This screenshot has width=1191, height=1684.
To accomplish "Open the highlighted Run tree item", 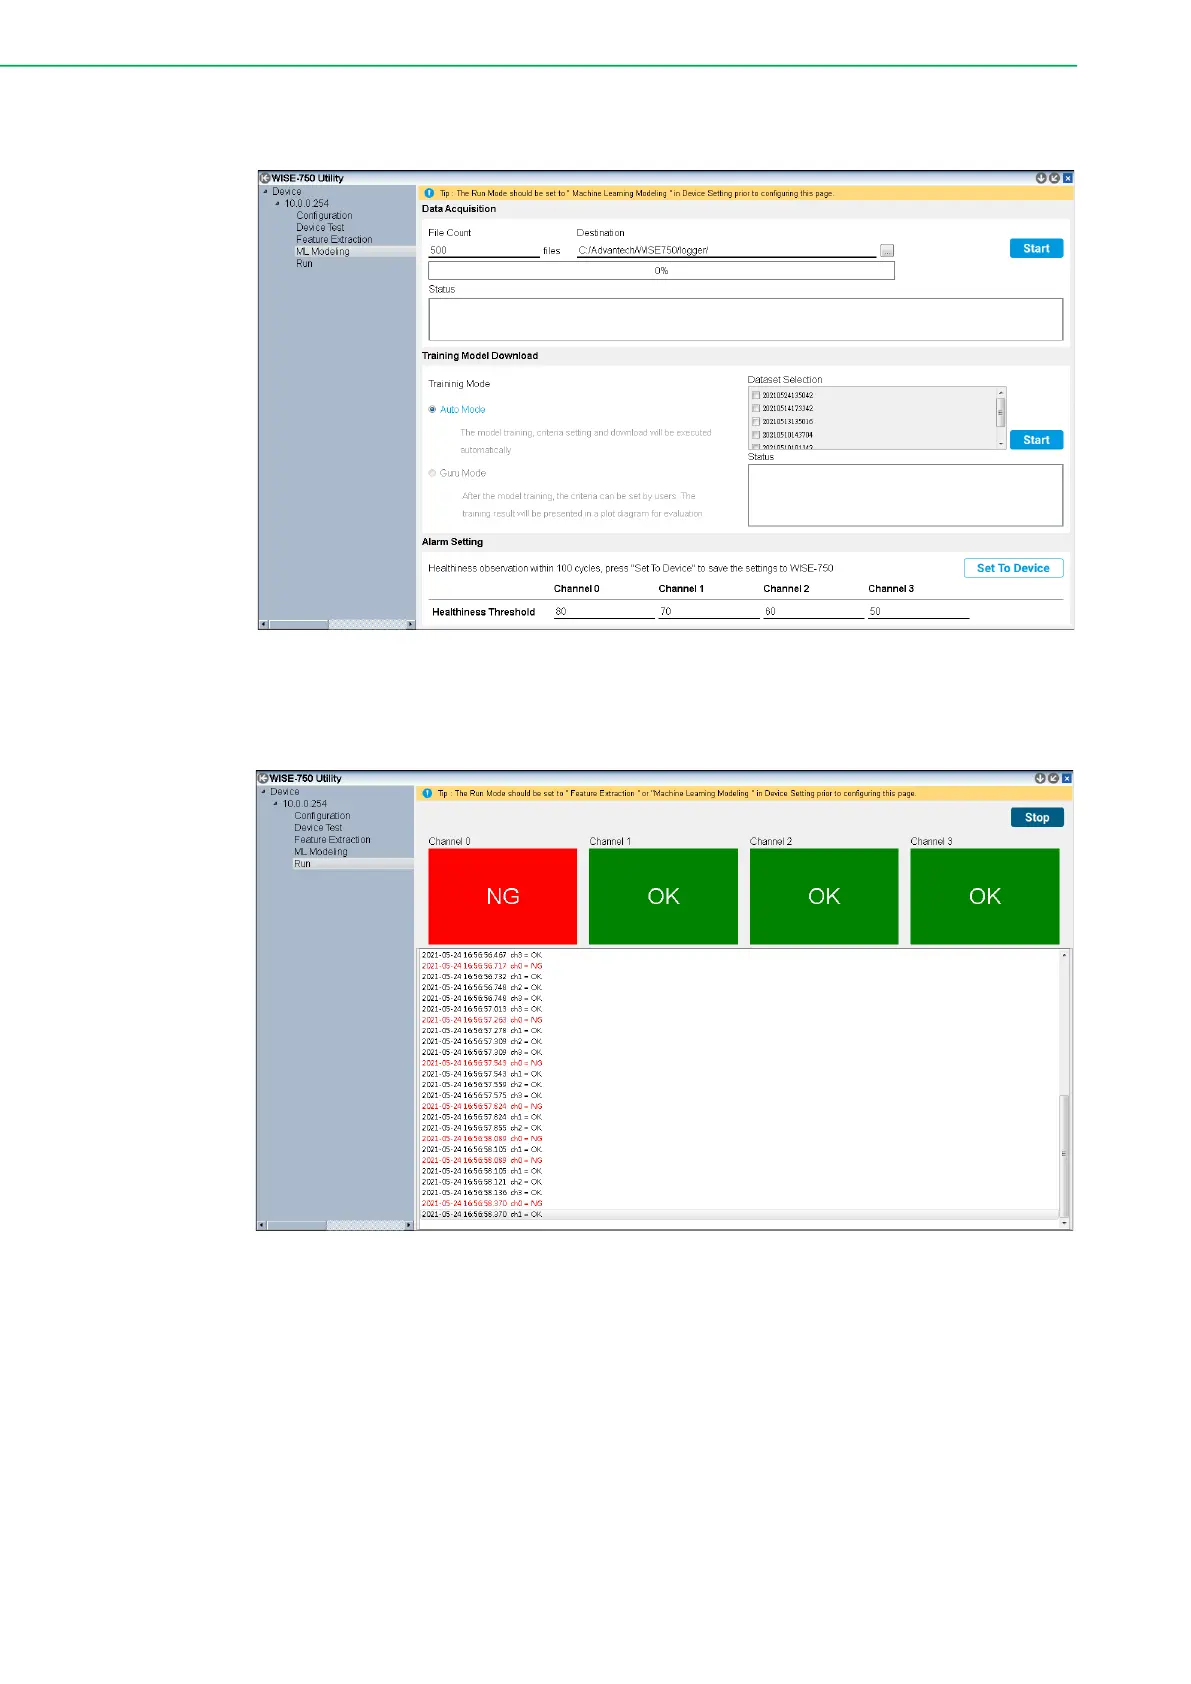I will tap(302, 864).
